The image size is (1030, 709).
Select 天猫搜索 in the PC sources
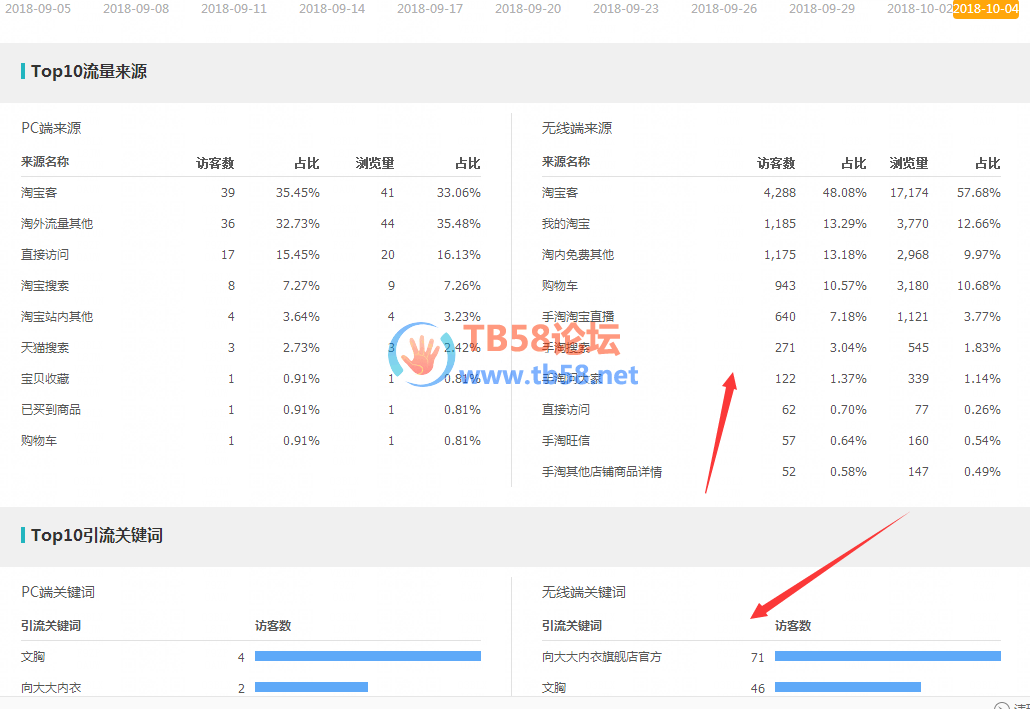[45, 348]
